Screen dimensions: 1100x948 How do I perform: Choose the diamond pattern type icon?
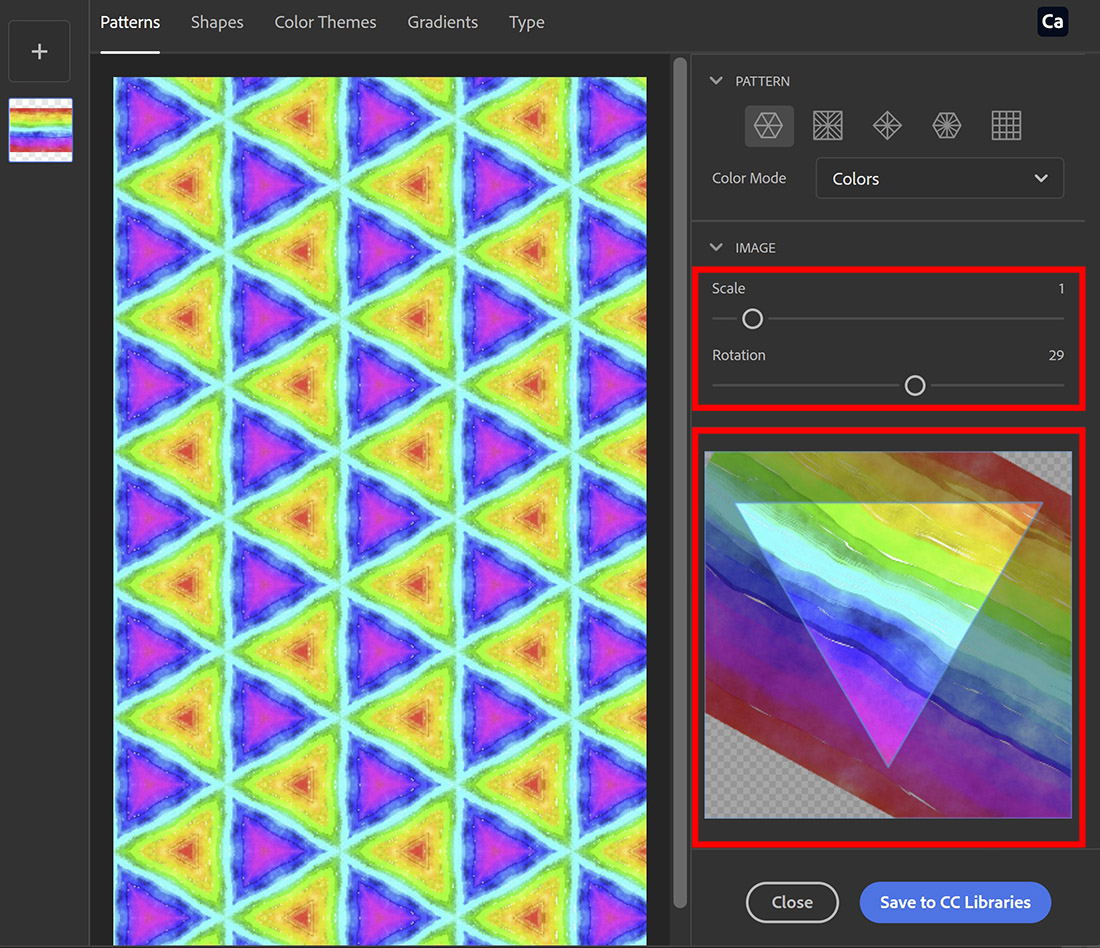887,125
